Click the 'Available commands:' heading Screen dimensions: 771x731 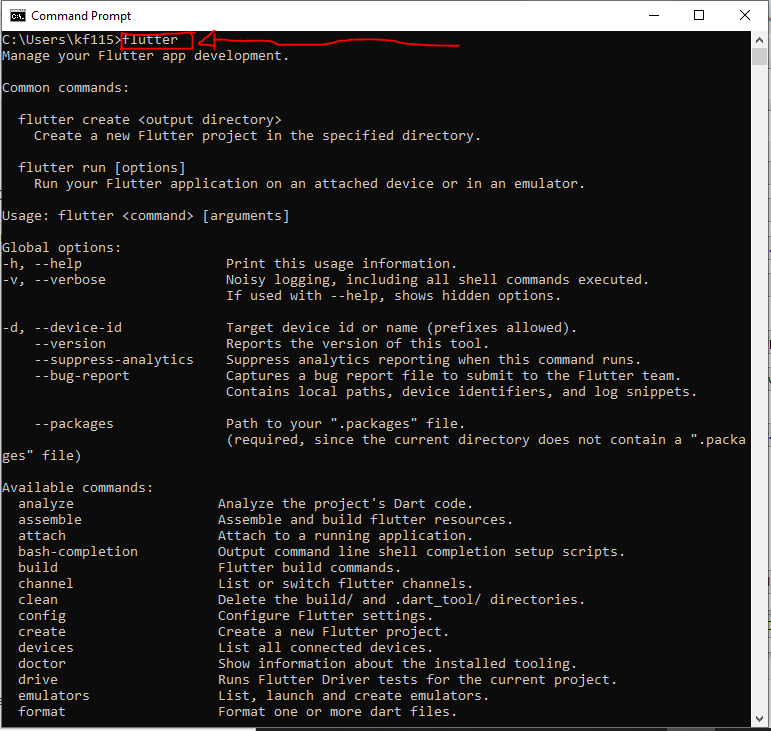pos(78,488)
